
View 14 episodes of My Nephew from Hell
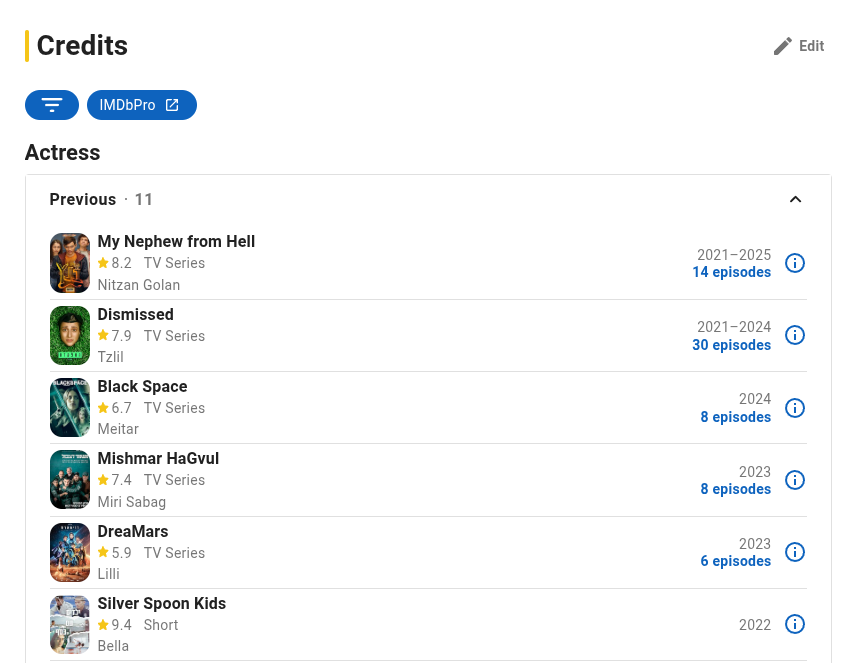pyautogui.click(x=732, y=272)
